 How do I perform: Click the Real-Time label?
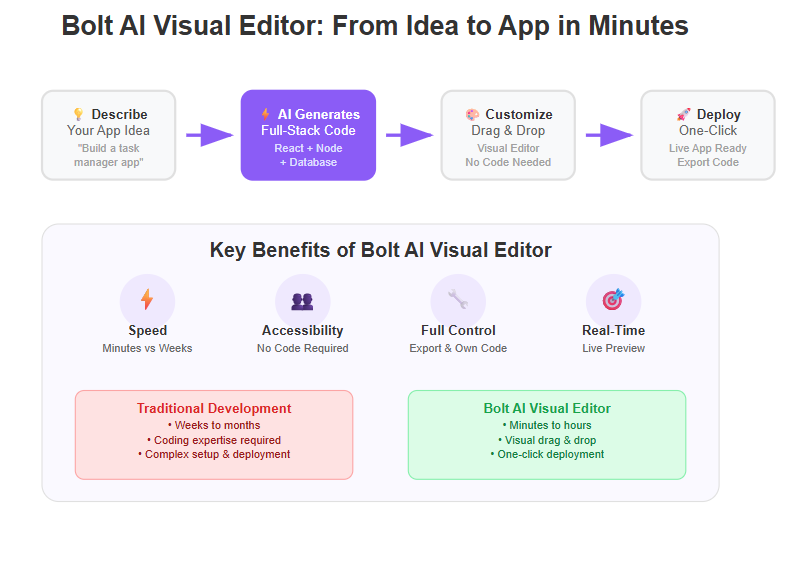(613, 330)
